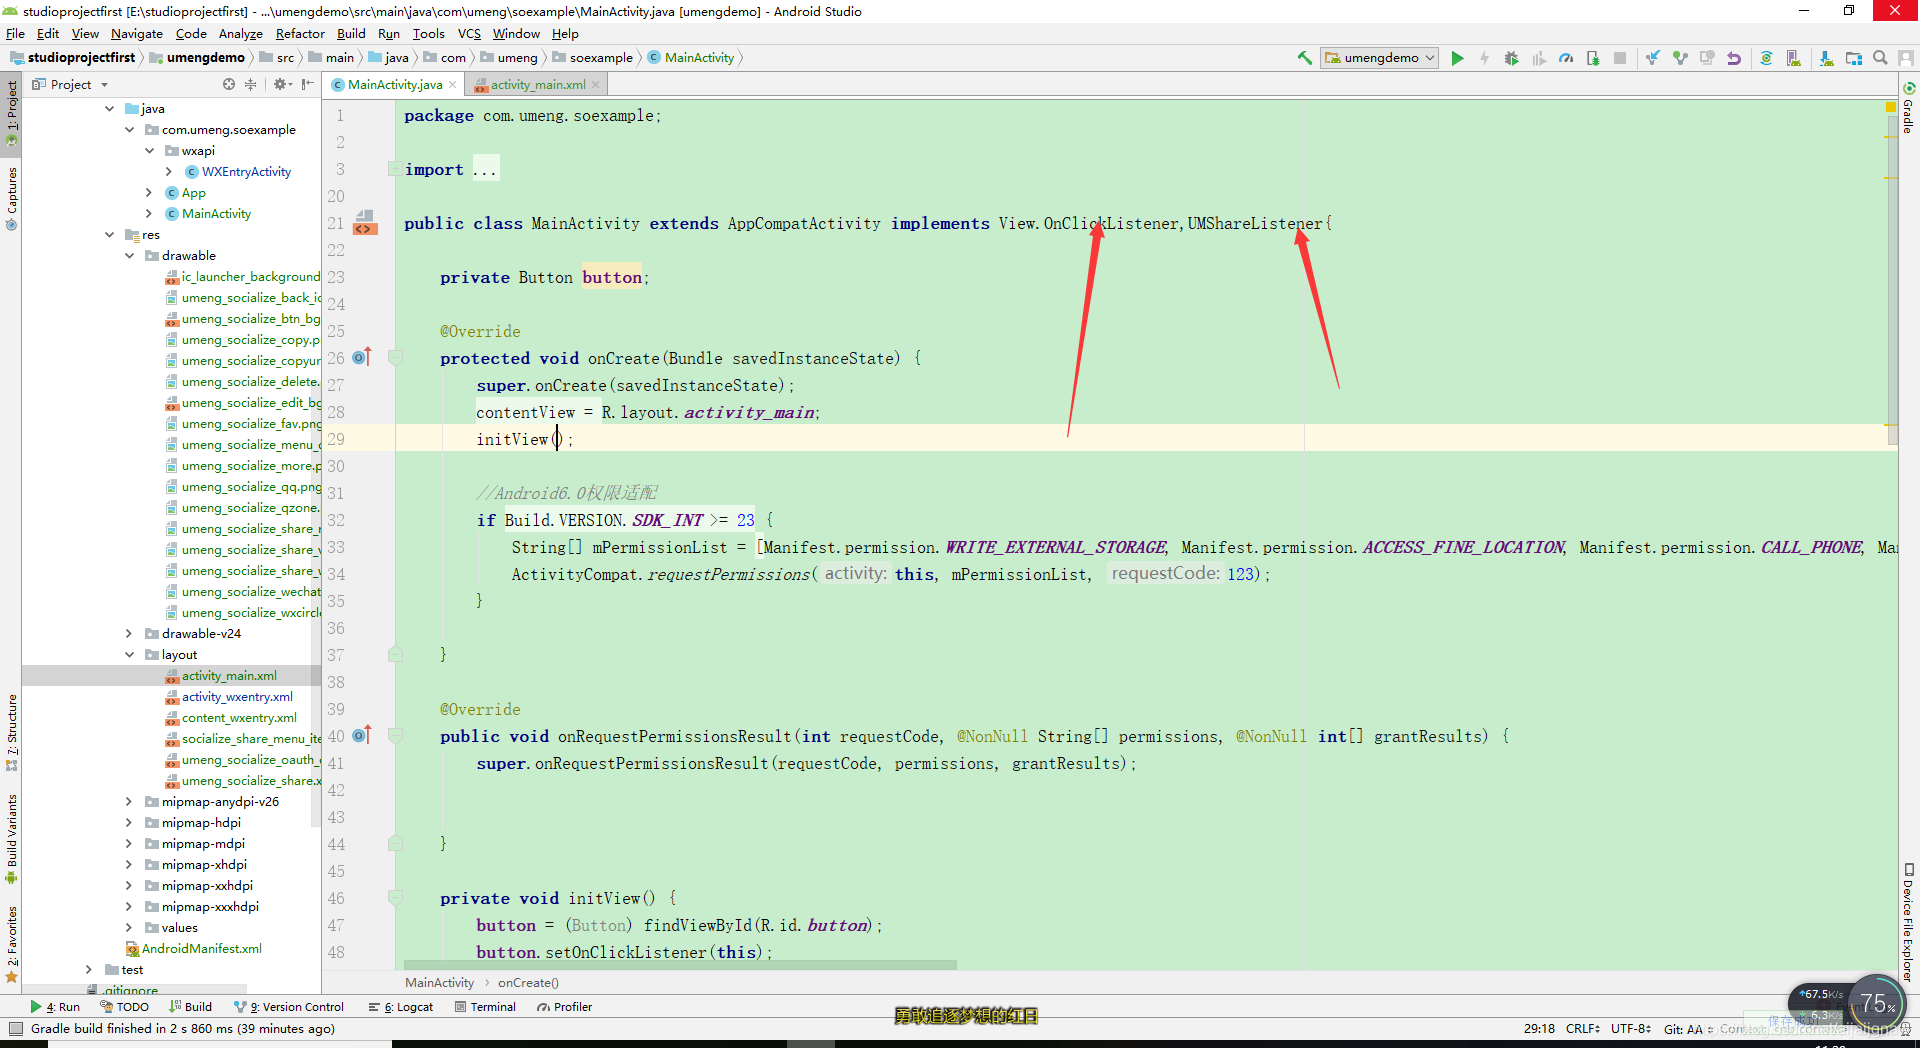Click related XML file gutter icon at line 21
The image size is (1920, 1048).
[365, 223]
